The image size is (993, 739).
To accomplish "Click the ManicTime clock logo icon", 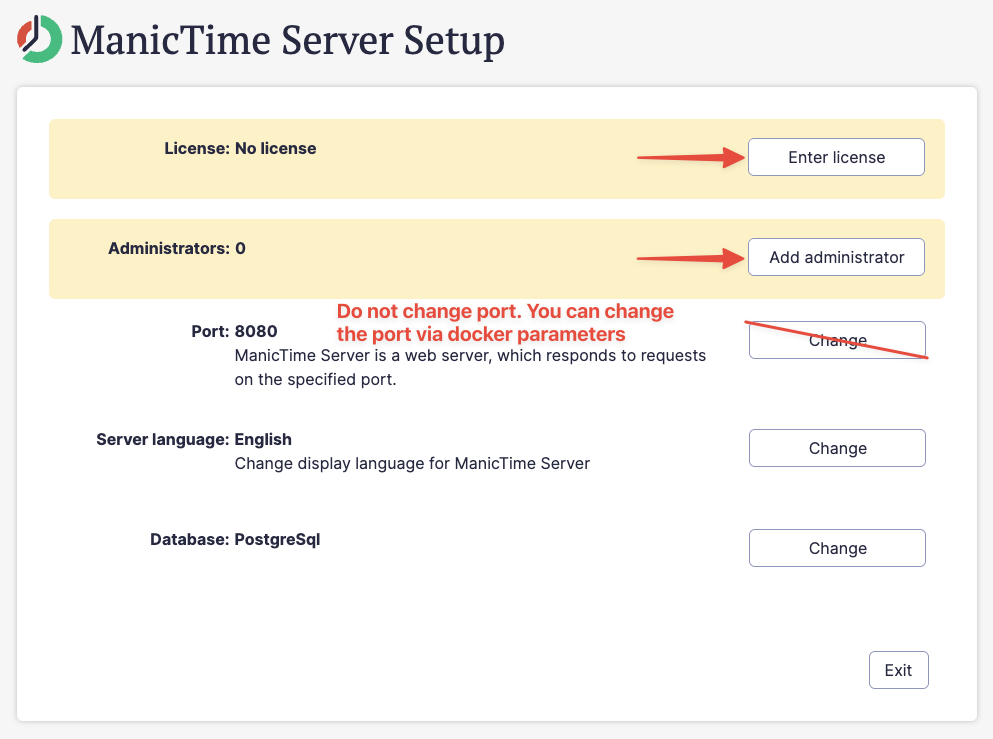I will (38, 39).
